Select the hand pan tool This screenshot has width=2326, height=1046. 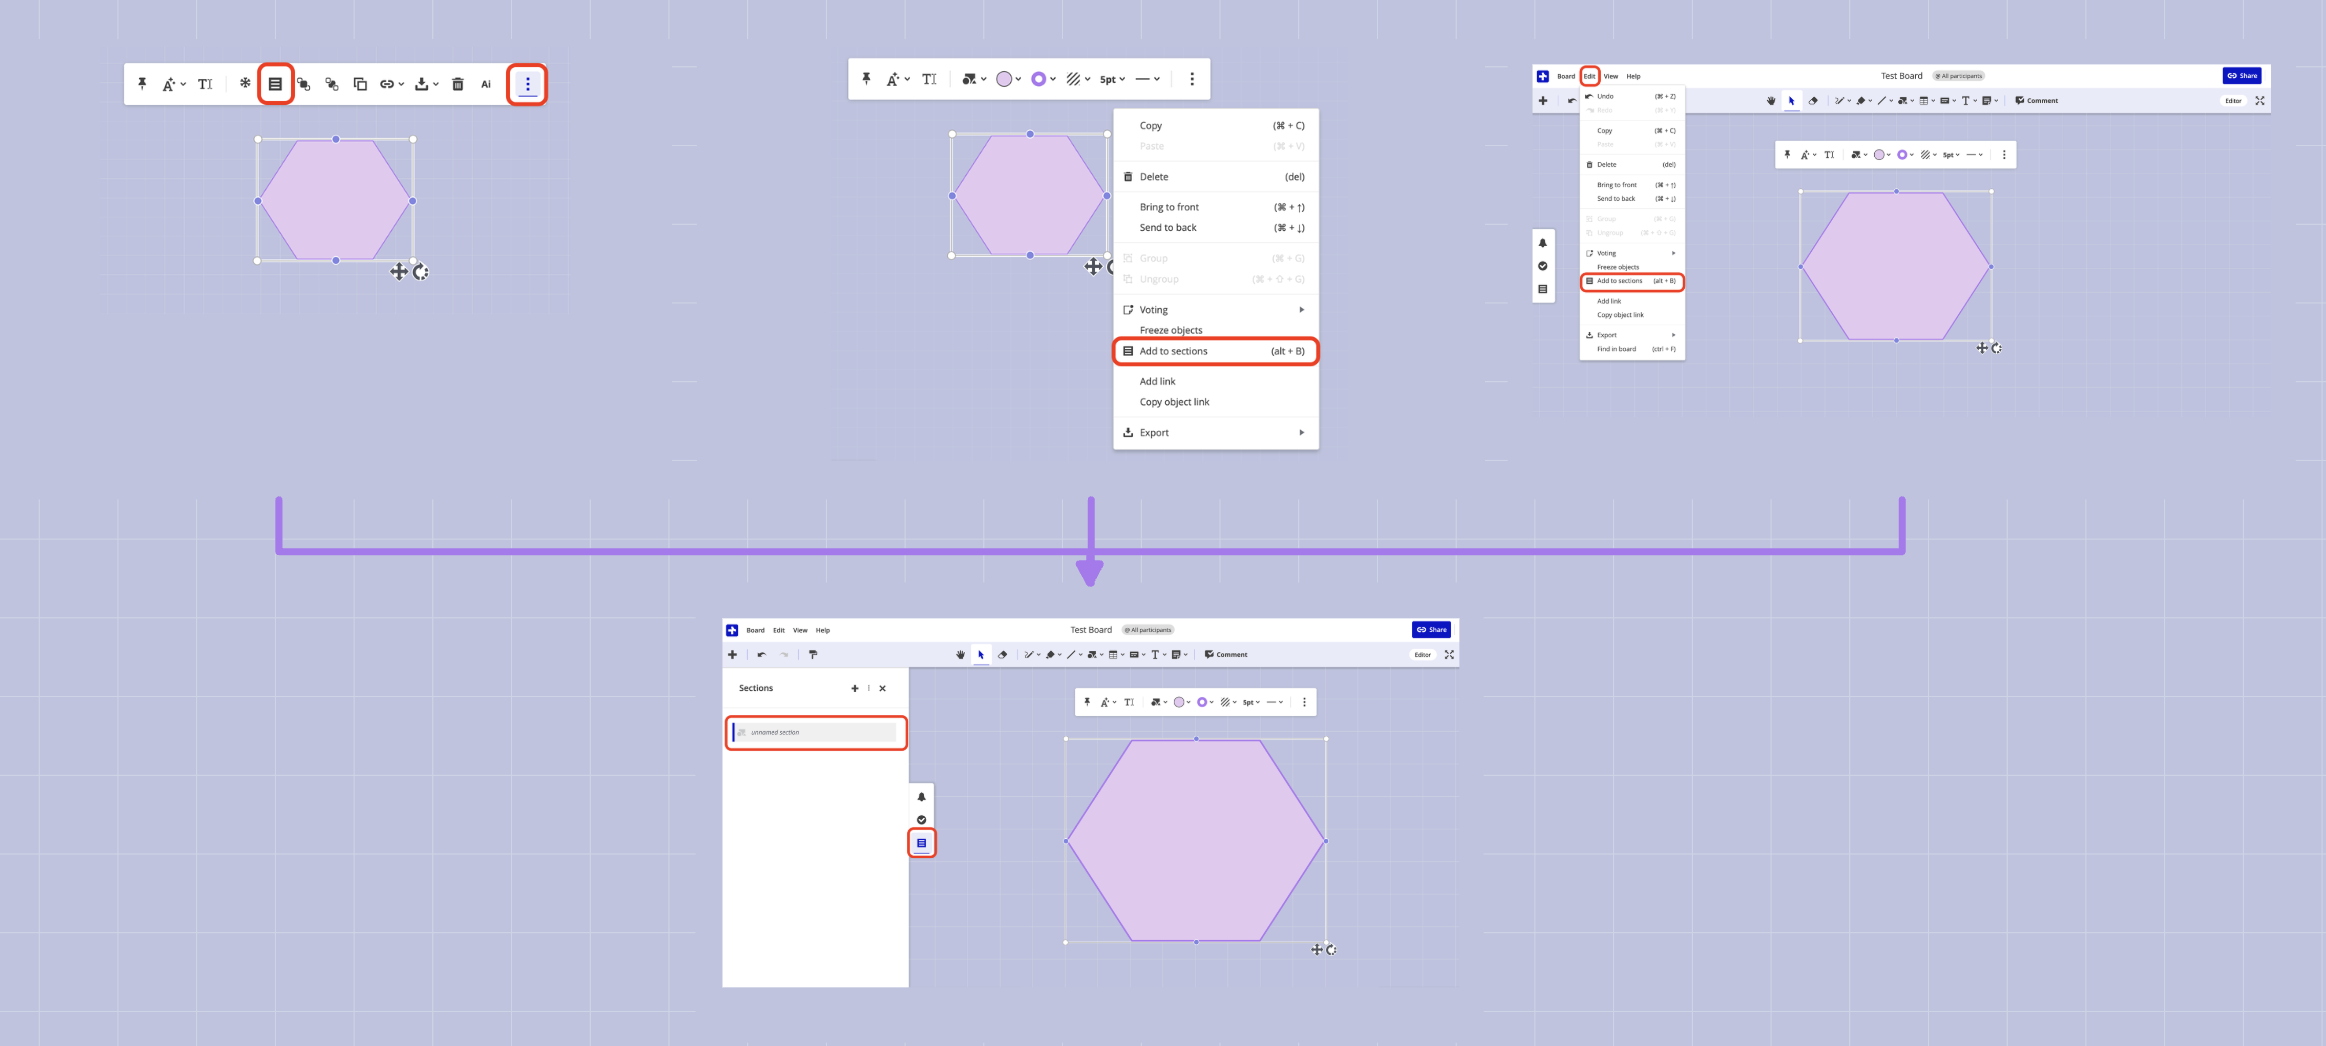click(961, 654)
